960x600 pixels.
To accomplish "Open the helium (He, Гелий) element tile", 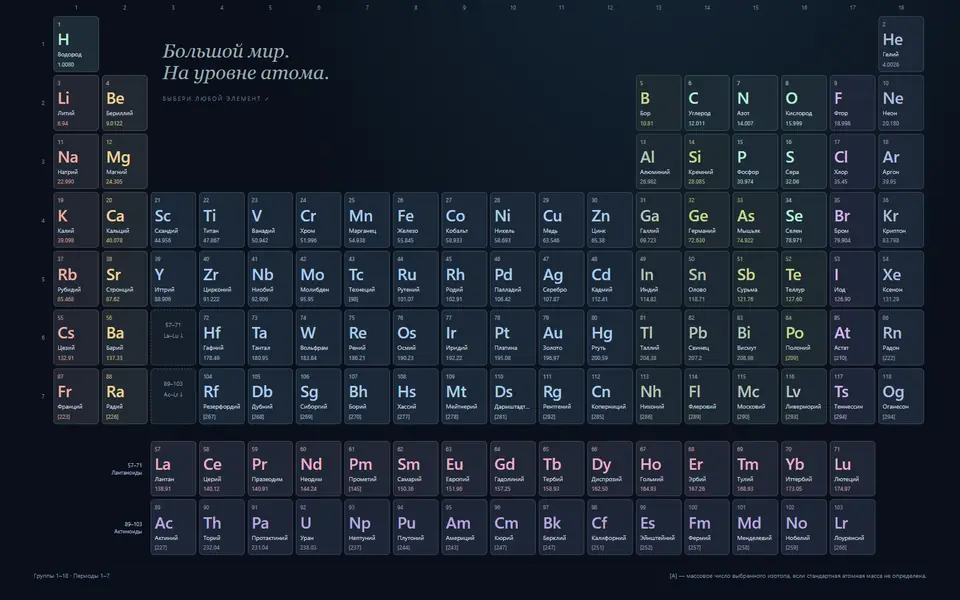I will [901, 44].
